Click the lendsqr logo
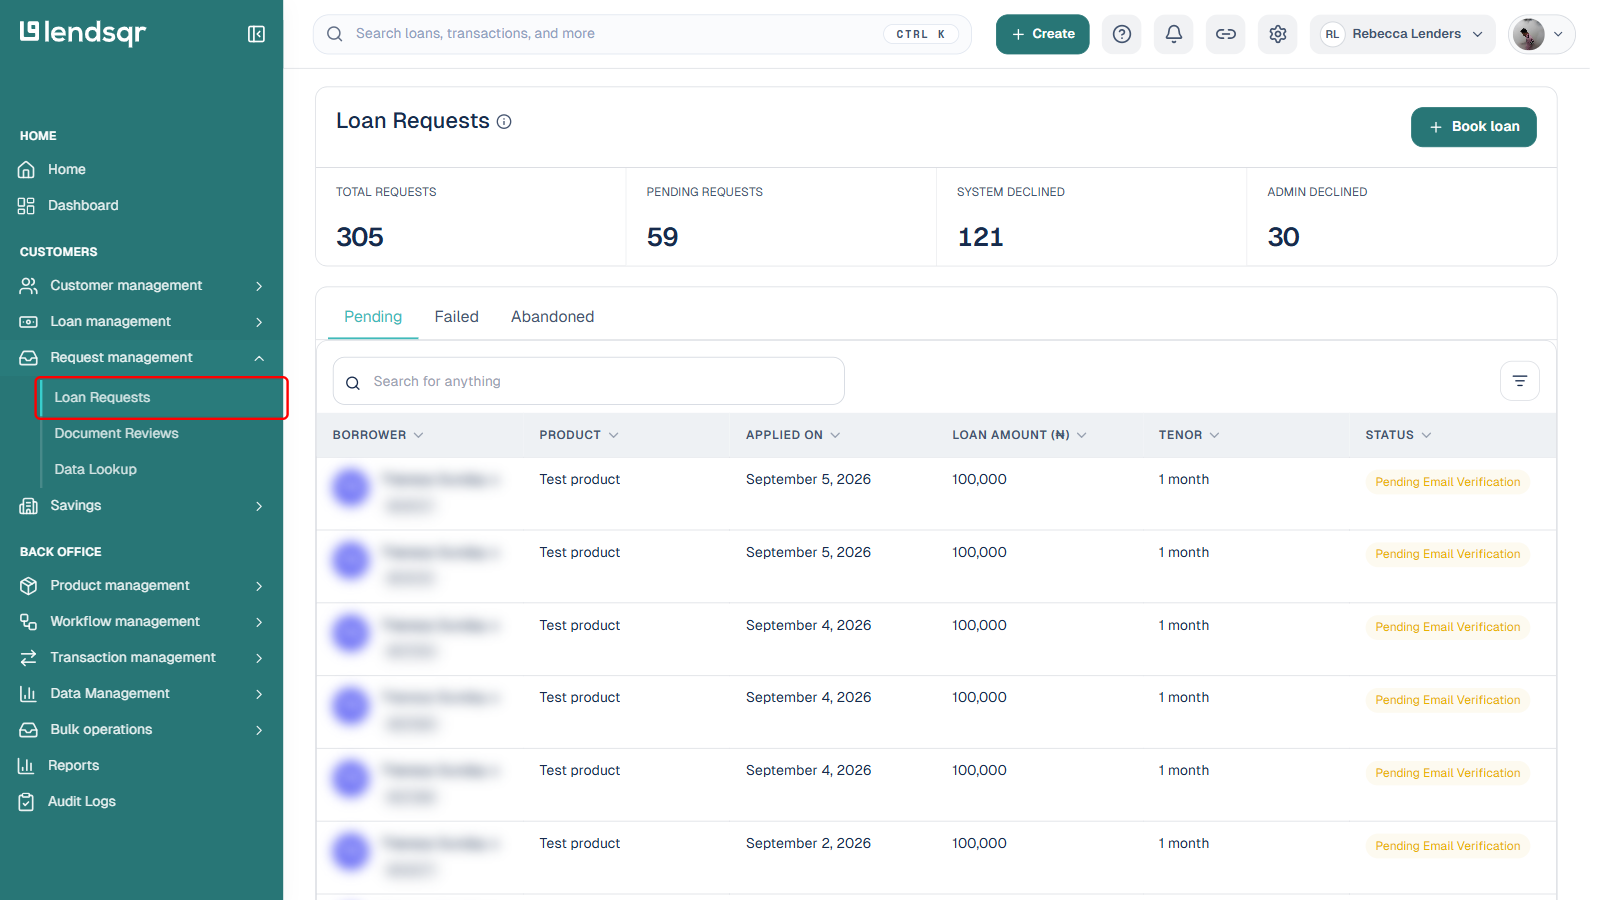Image resolution: width=1600 pixels, height=900 pixels. tap(83, 33)
